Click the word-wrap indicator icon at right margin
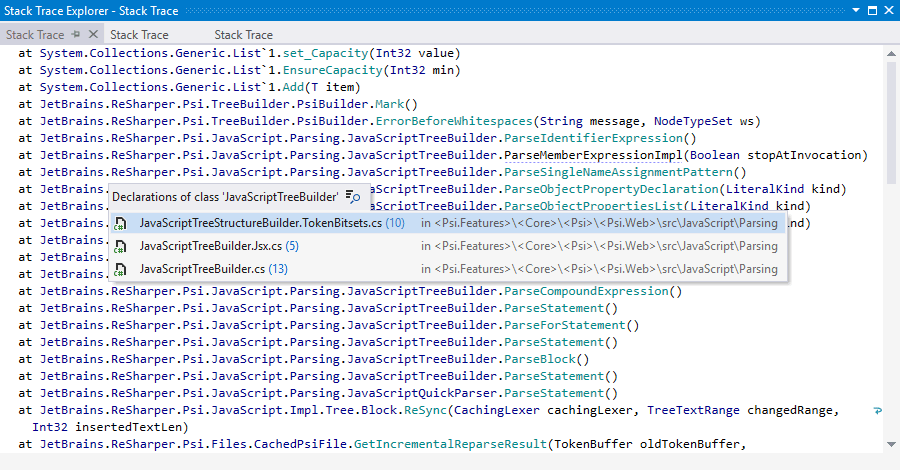 877,410
